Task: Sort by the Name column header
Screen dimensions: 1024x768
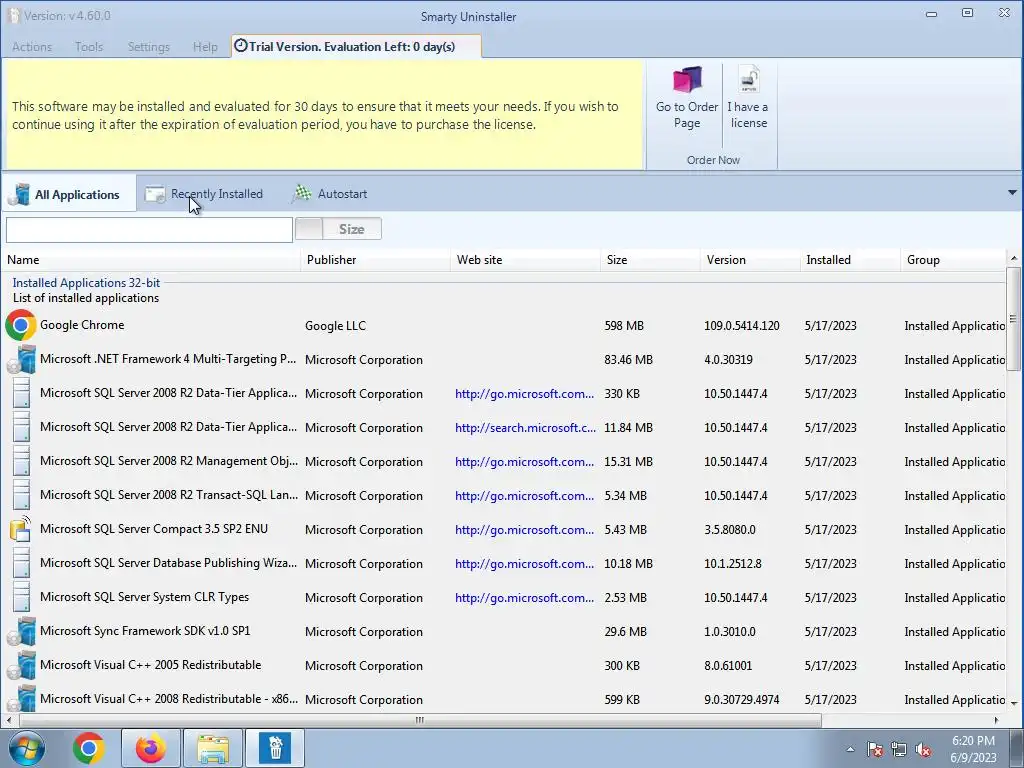Action: 152,260
